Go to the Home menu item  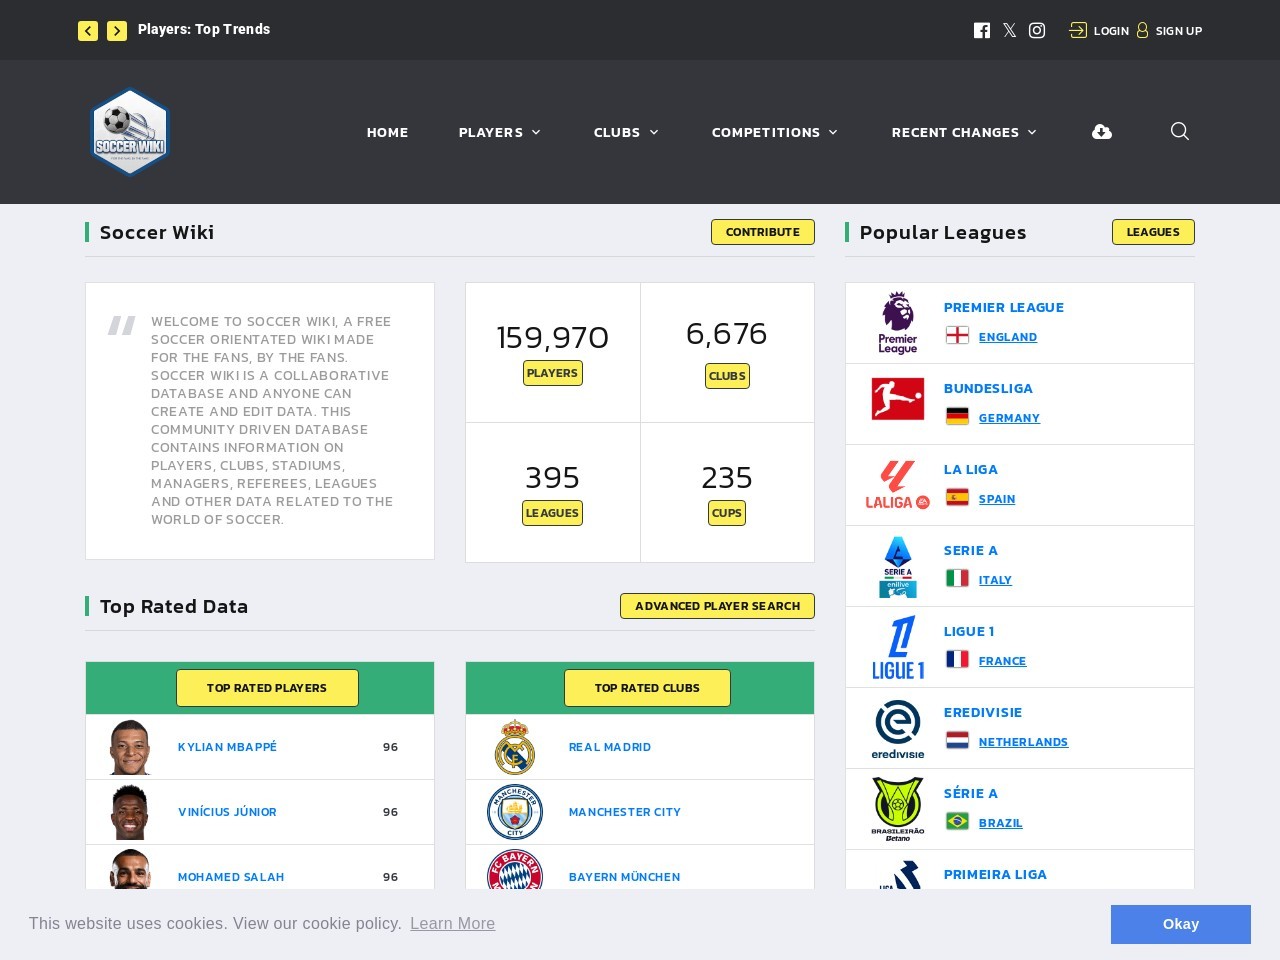(387, 132)
